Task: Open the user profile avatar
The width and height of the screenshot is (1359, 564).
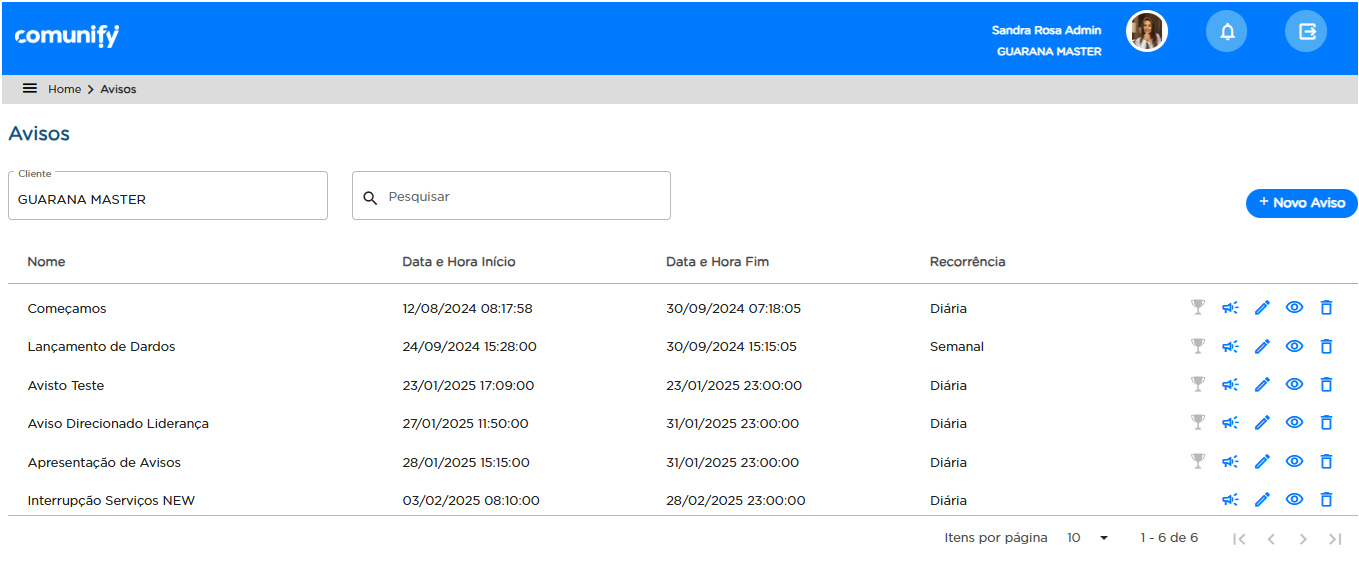Action: (x=1147, y=32)
